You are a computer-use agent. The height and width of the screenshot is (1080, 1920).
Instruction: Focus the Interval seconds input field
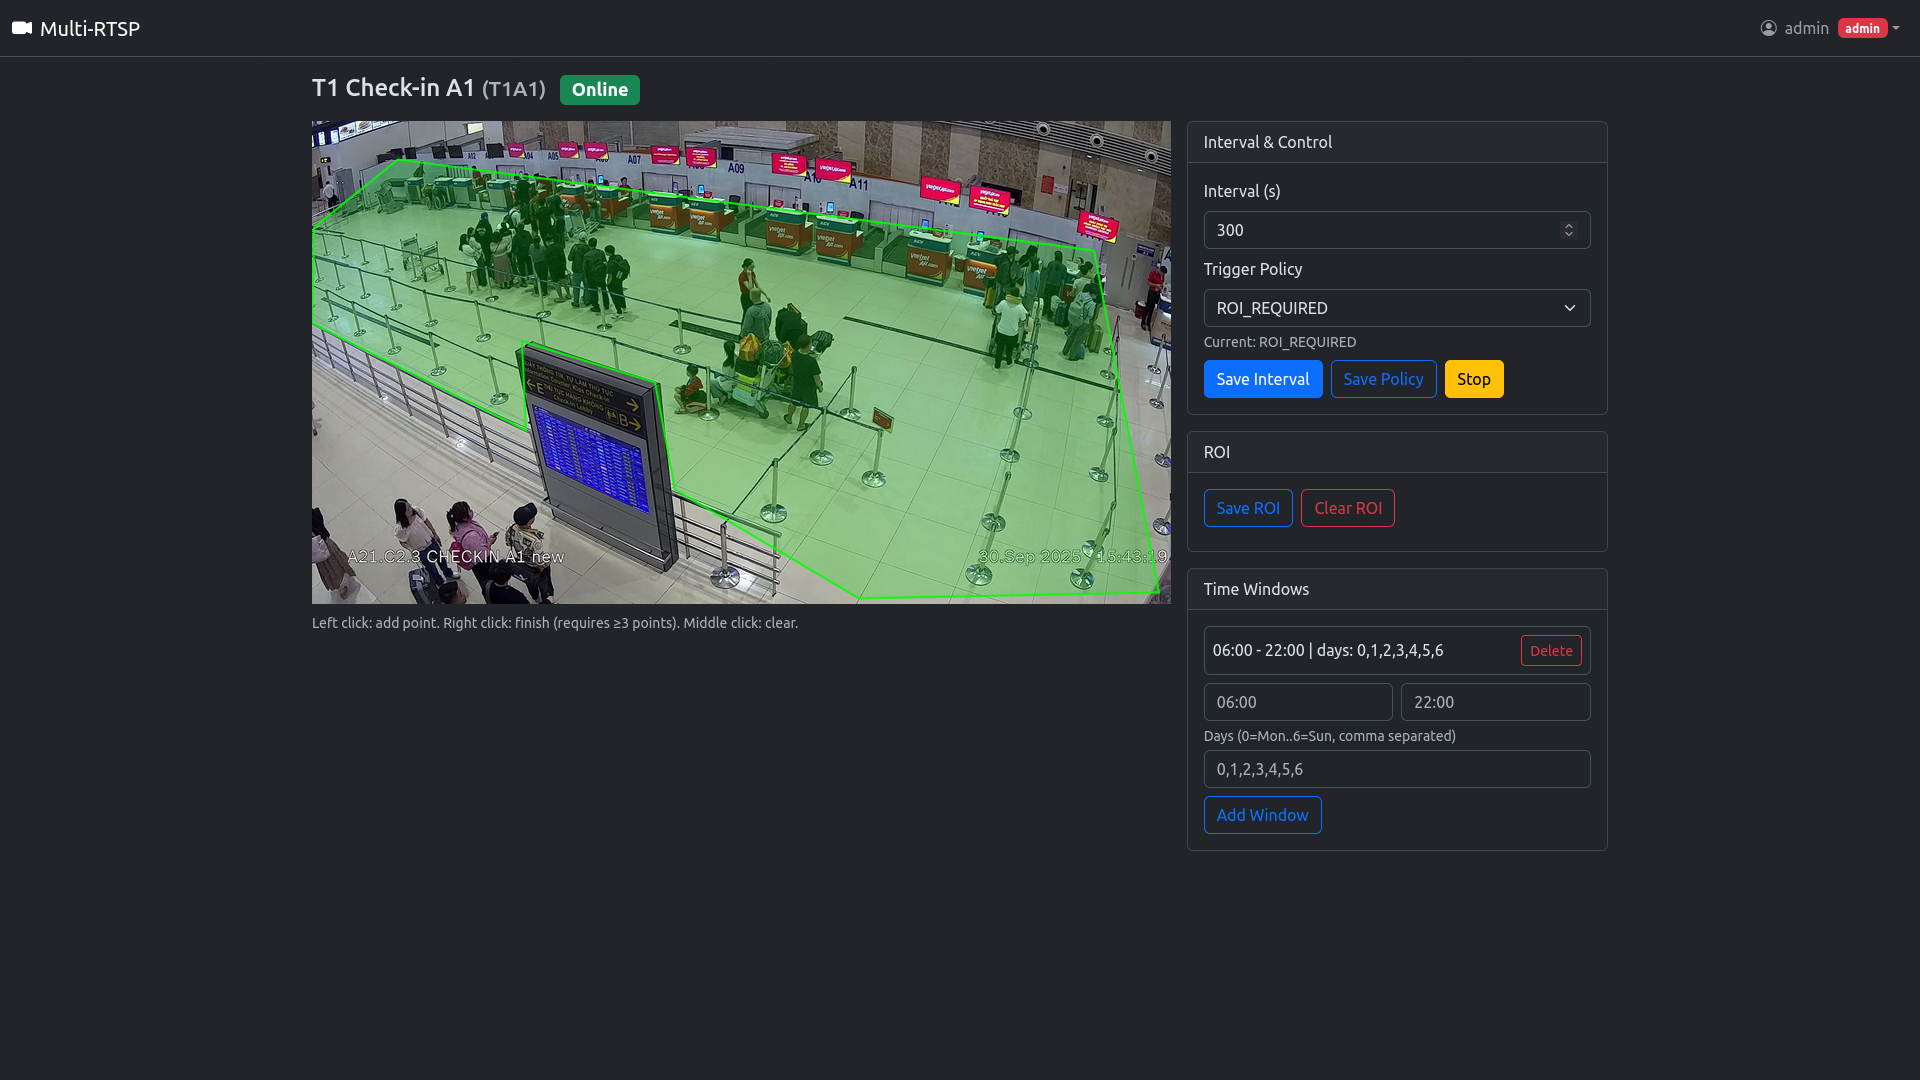click(x=1396, y=230)
